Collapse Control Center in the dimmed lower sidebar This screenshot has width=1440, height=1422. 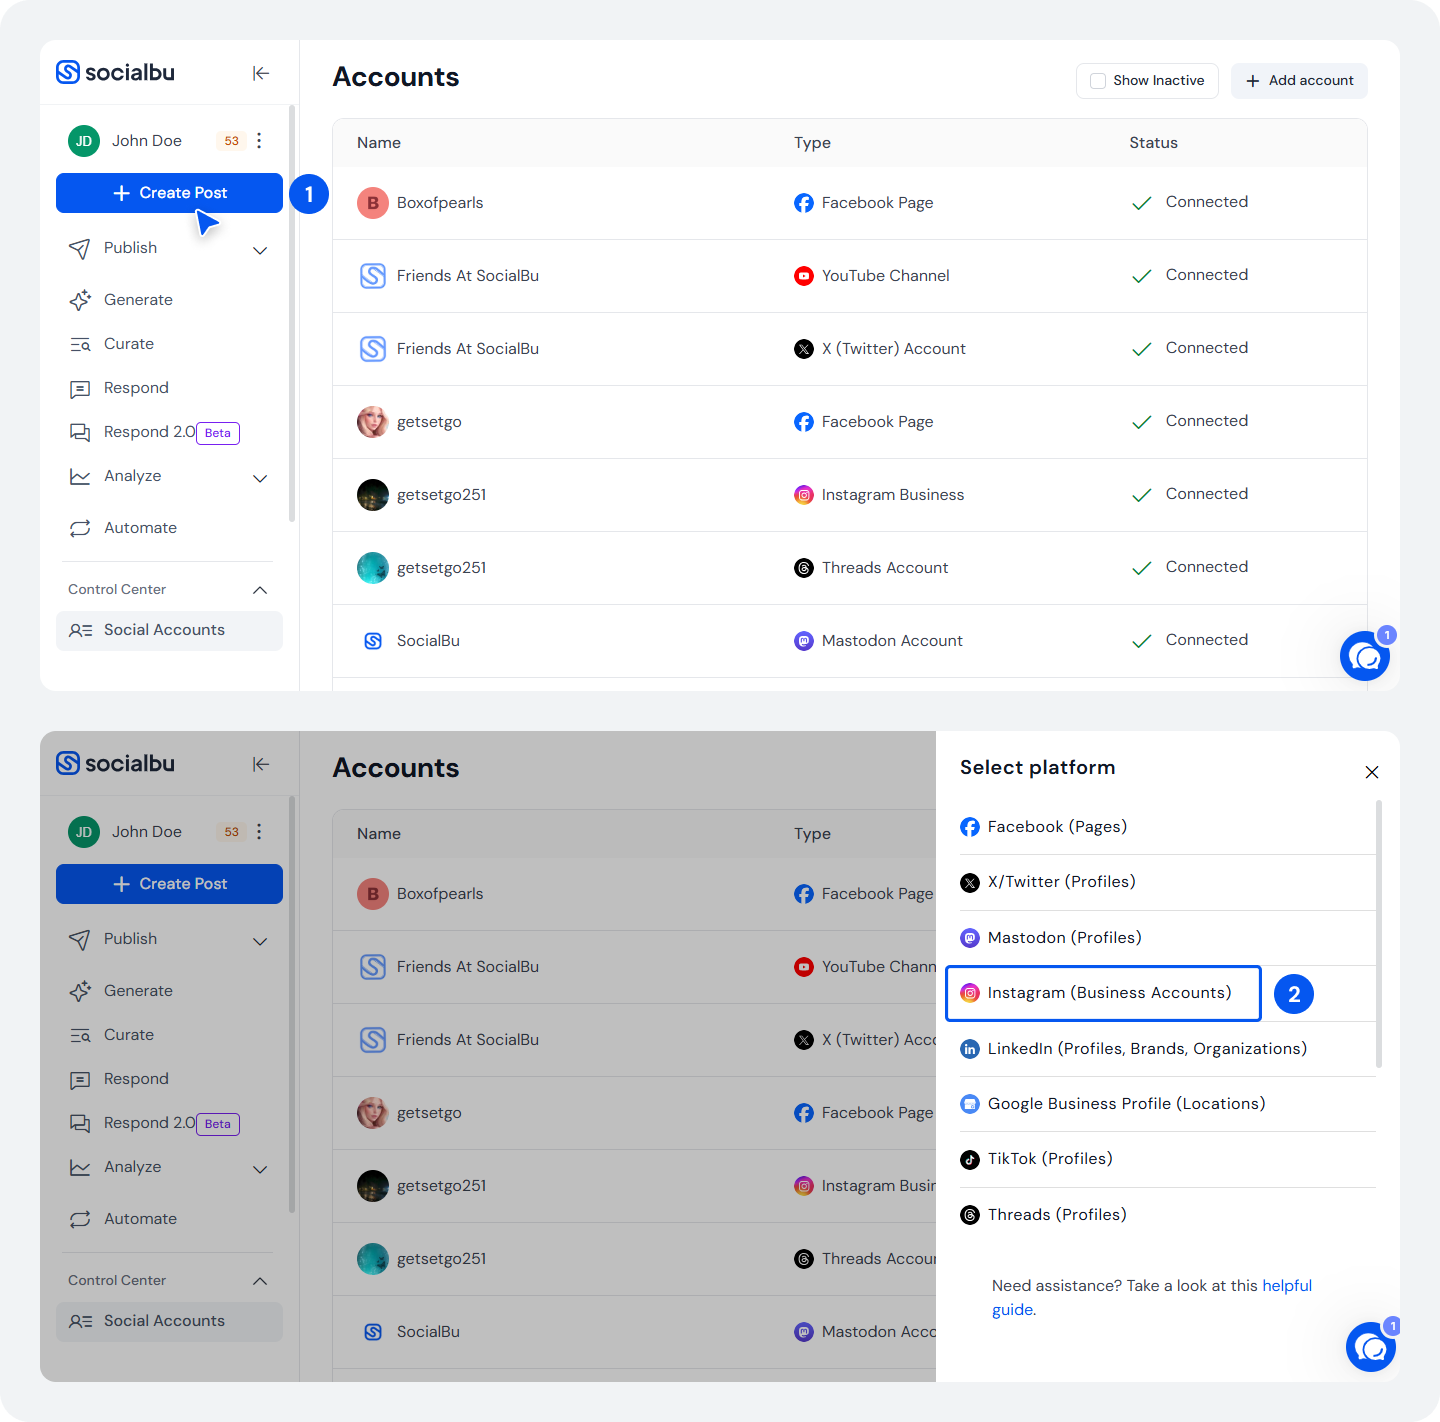[x=260, y=1281]
